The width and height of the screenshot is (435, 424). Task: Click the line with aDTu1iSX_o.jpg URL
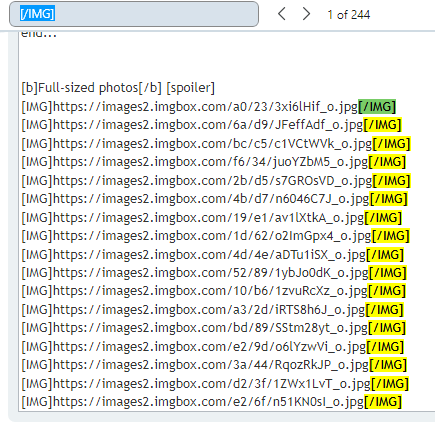tap(213, 255)
